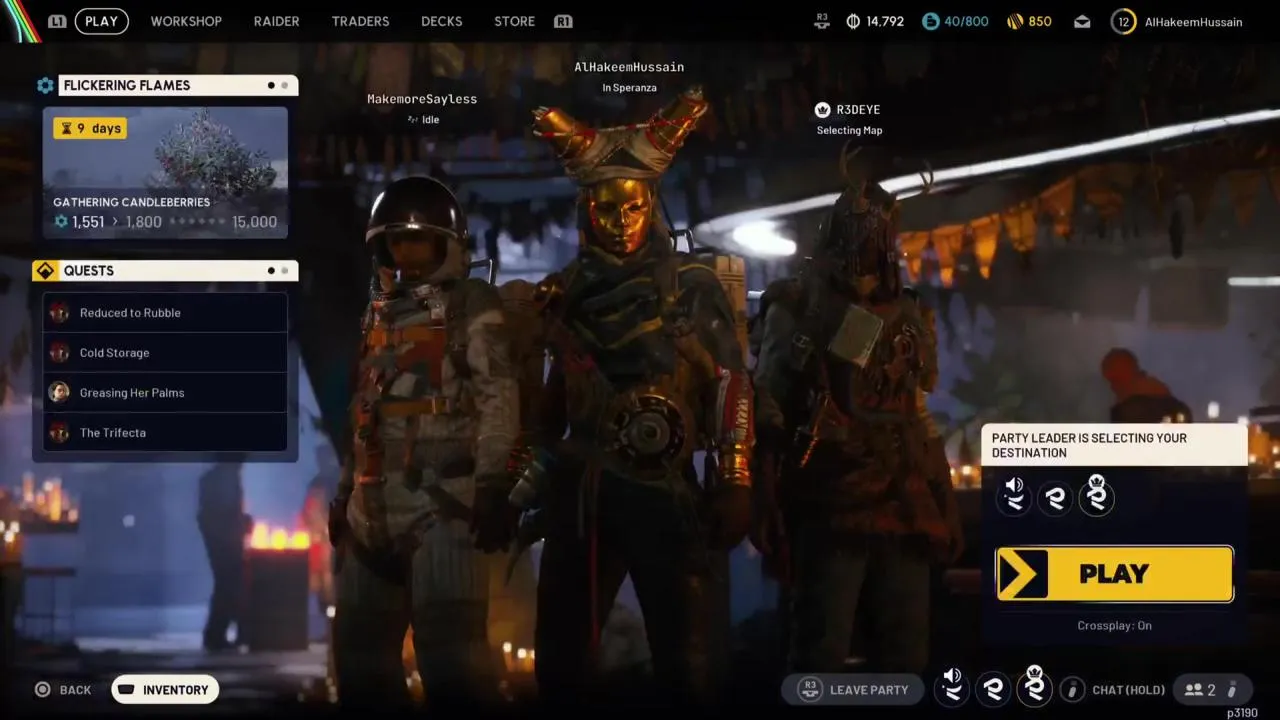
Task: Click the blue token icon beside 40/800
Action: coord(930,21)
